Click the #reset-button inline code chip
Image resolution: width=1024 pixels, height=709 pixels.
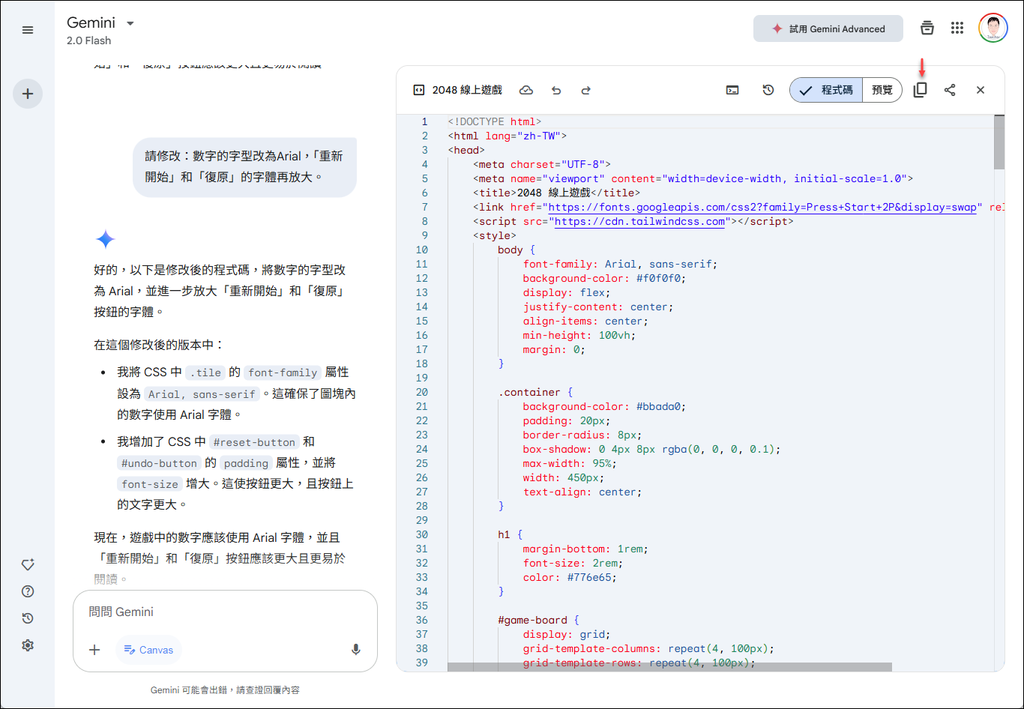point(254,442)
